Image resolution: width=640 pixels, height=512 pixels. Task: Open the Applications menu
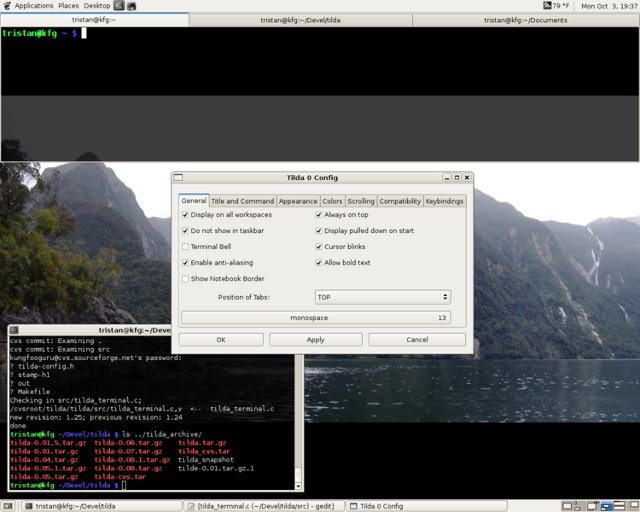coord(34,6)
